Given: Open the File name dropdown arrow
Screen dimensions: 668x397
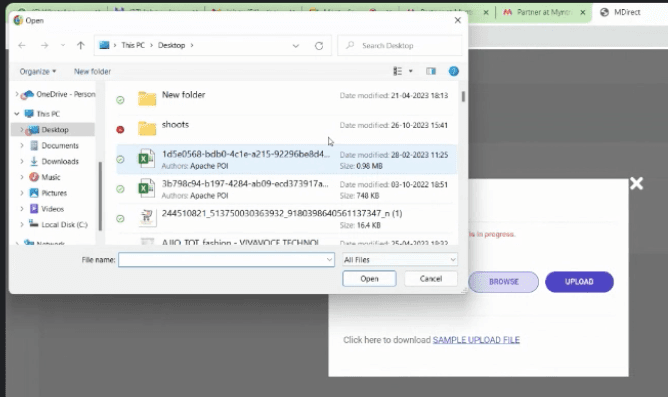Looking at the screenshot, I should [x=329, y=259].
